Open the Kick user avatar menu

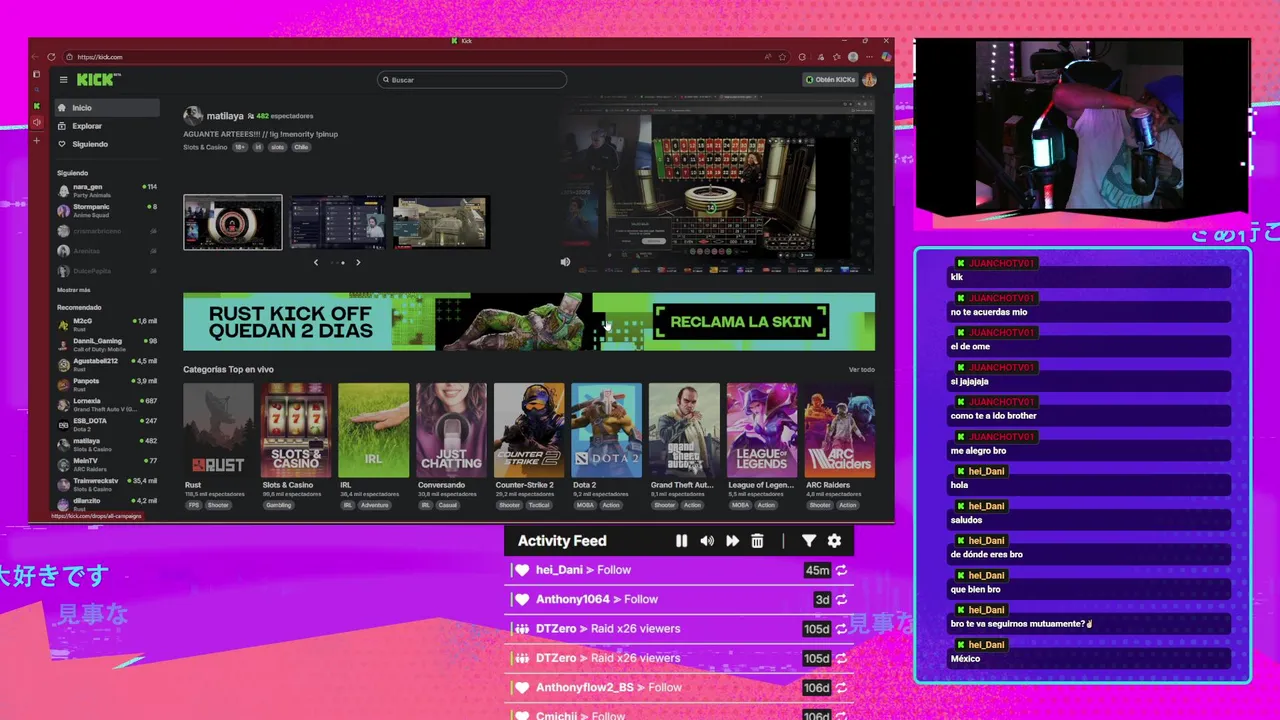(869, 80)
